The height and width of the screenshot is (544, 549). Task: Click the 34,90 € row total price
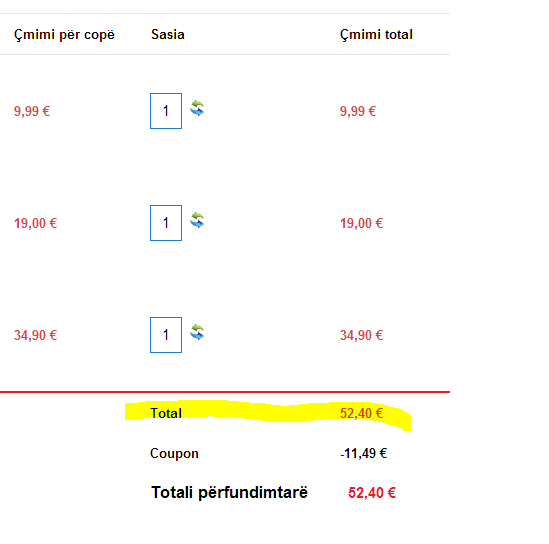pyautogui.click(x=361, y=335)
